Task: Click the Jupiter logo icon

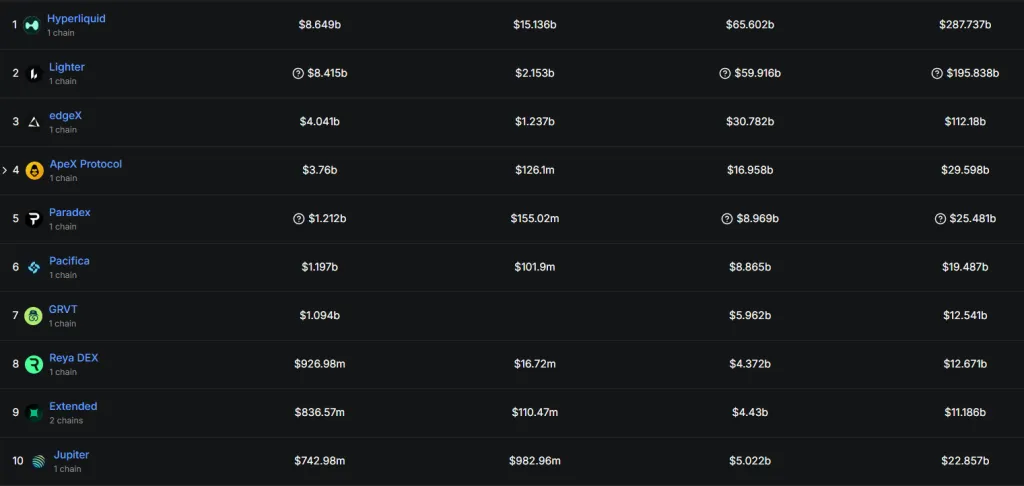Action: [x=38, y=461]
